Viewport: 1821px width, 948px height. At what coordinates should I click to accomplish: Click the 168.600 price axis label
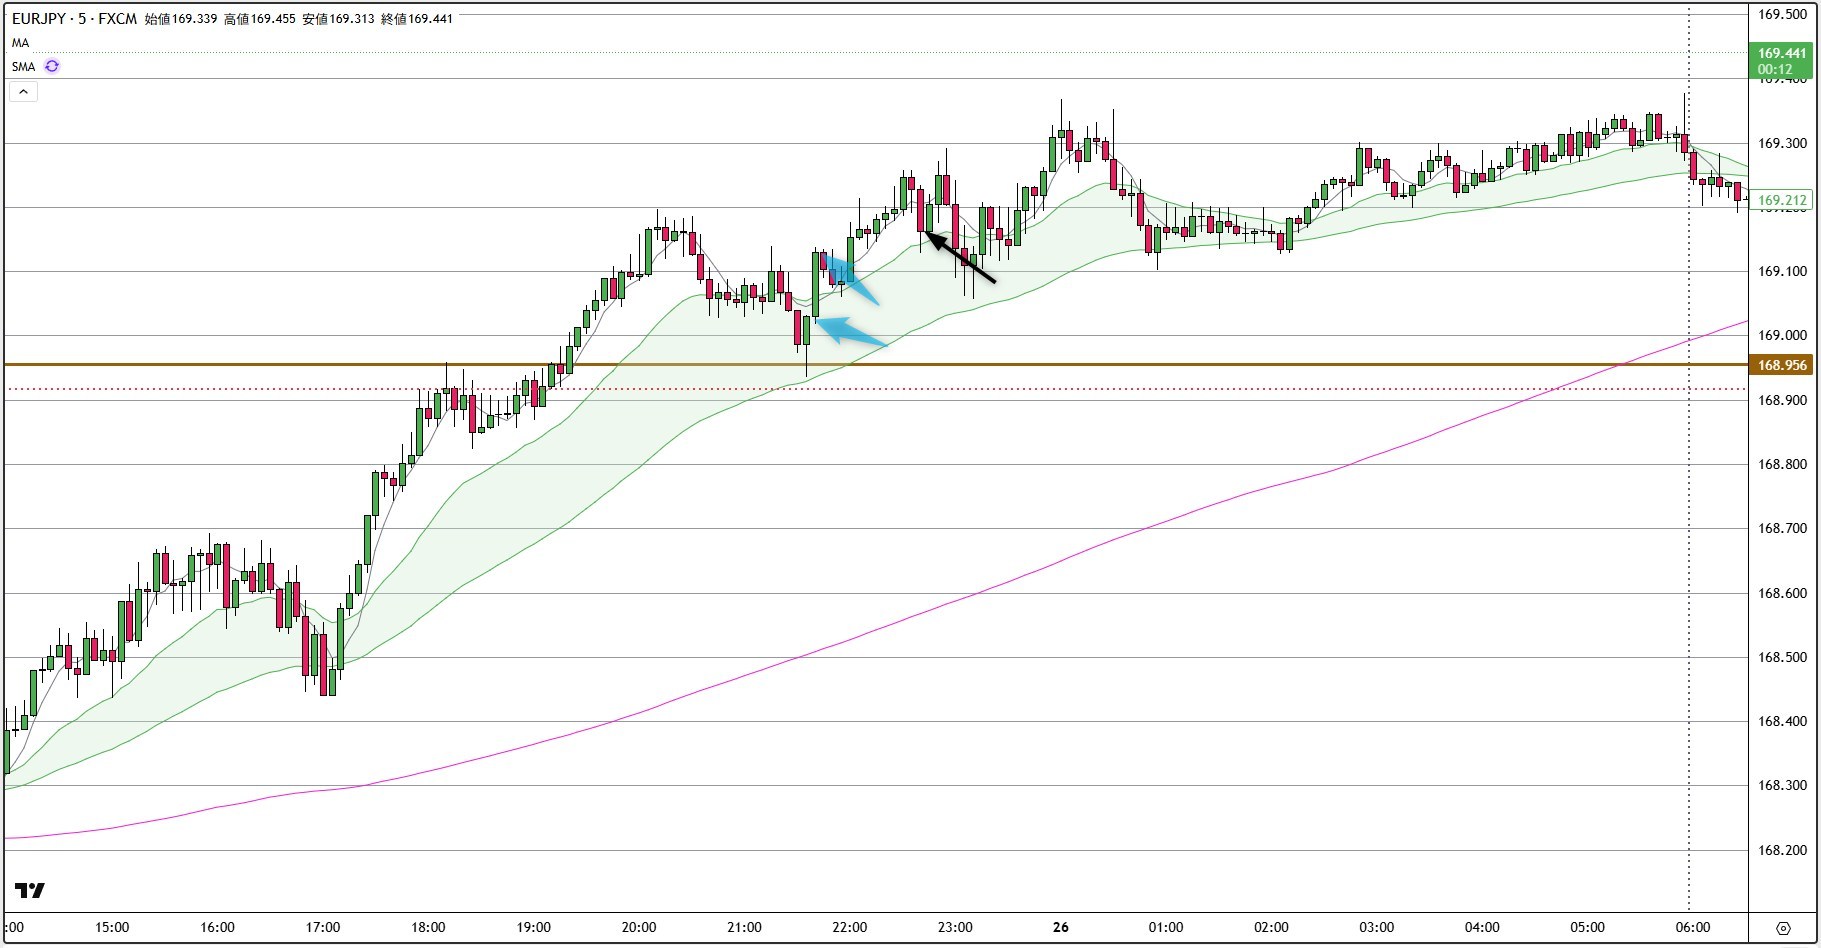(1782, 593)
